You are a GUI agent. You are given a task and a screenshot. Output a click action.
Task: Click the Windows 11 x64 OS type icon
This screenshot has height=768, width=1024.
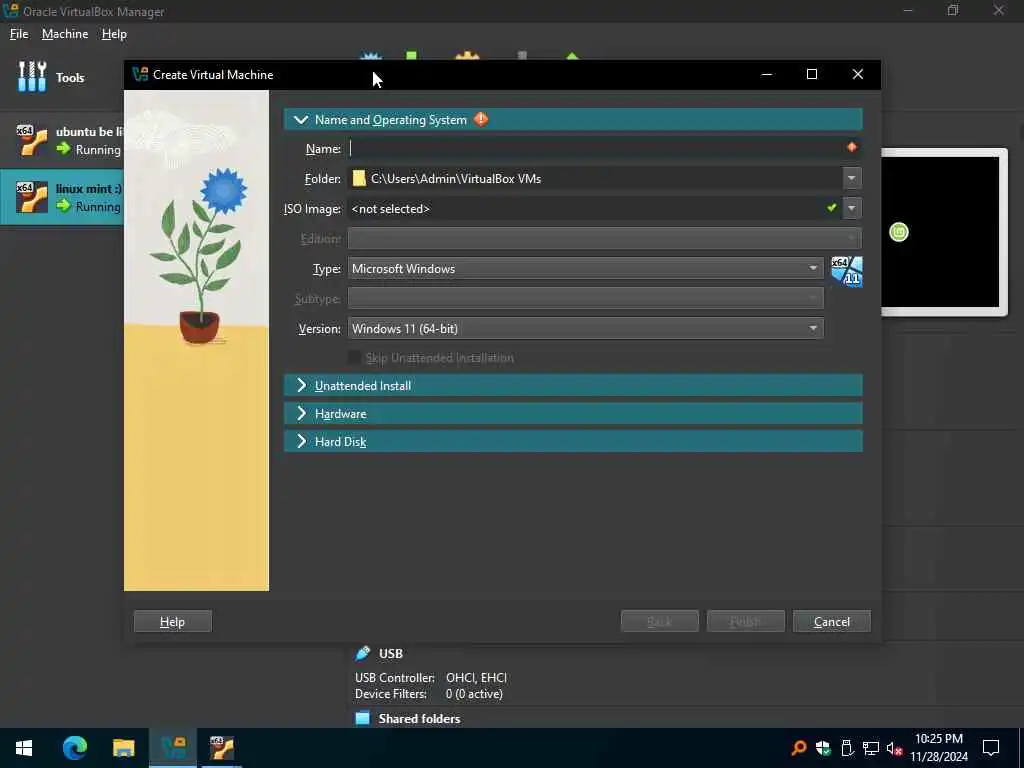tap(846, 271)
